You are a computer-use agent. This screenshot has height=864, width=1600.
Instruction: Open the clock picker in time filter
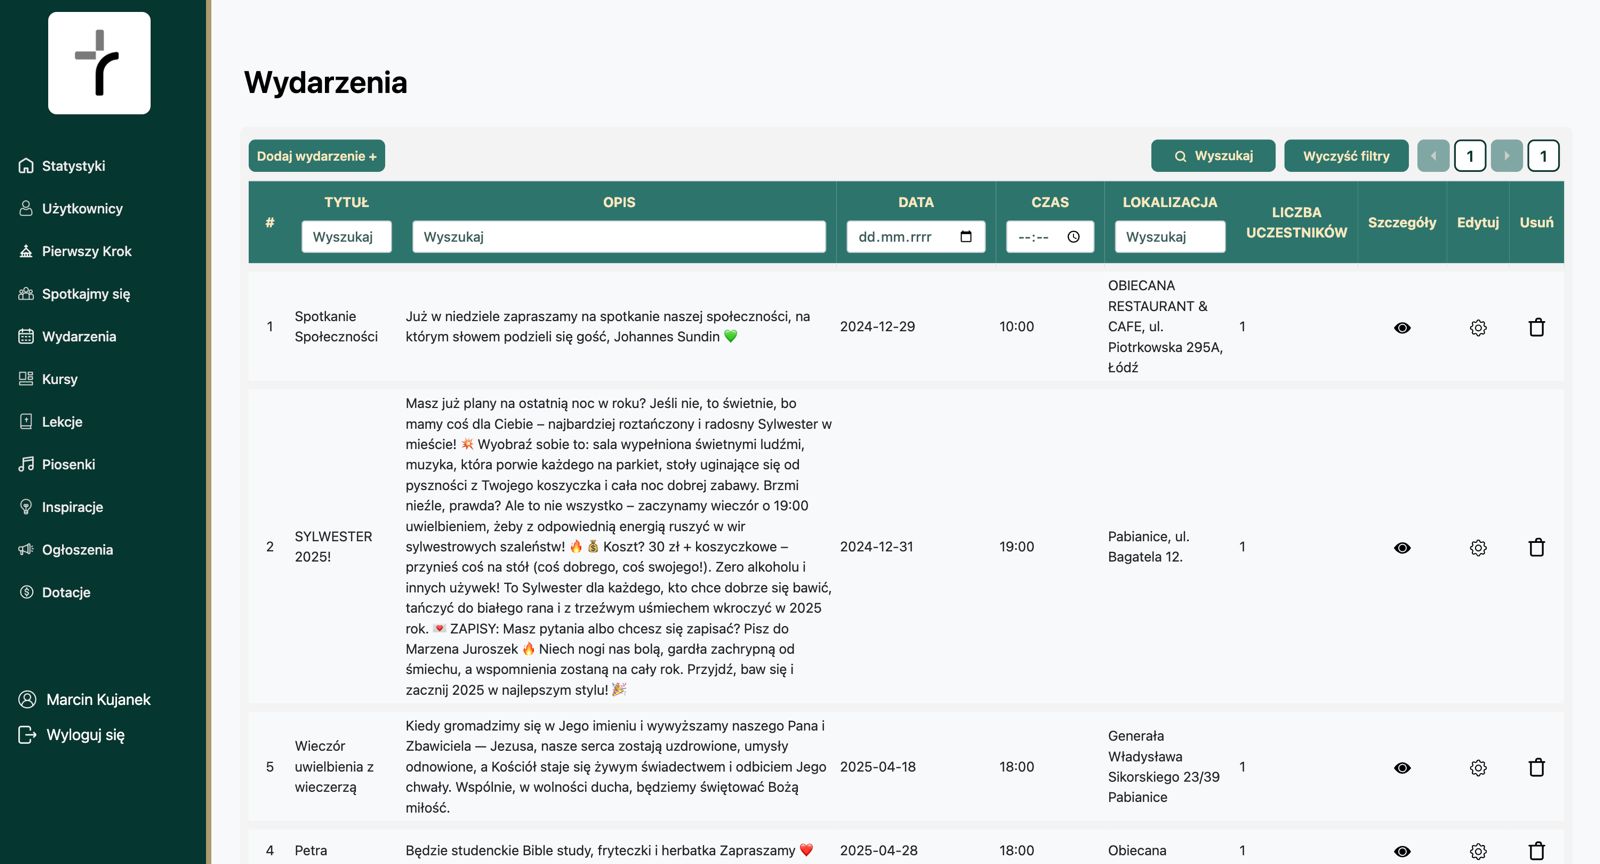(1073, 237)
